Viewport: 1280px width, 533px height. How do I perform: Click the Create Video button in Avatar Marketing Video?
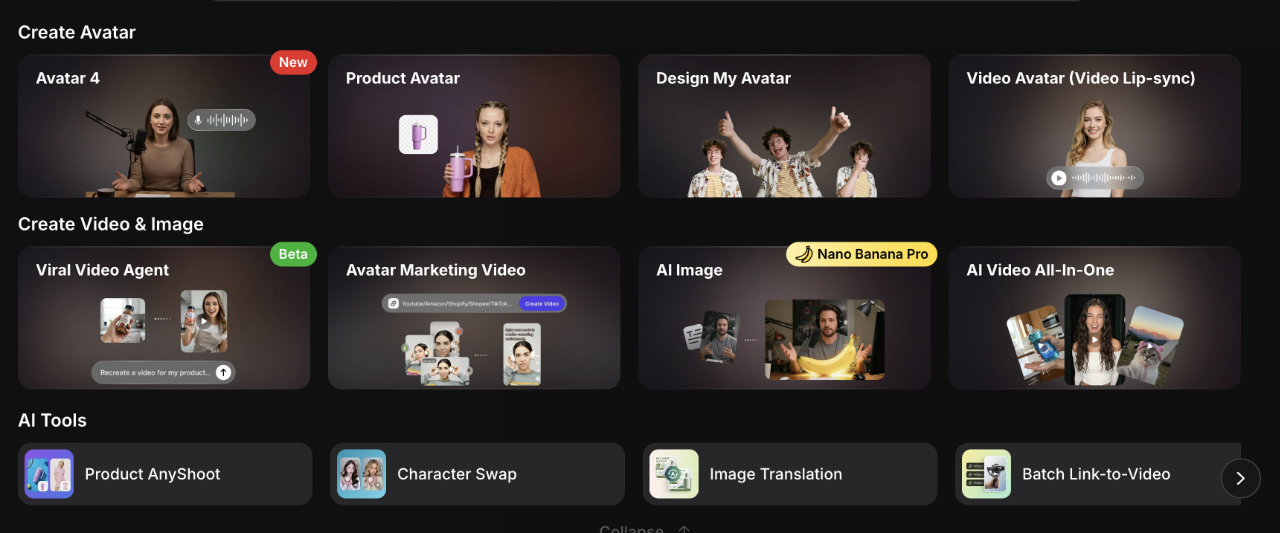[x=541, y=303]
